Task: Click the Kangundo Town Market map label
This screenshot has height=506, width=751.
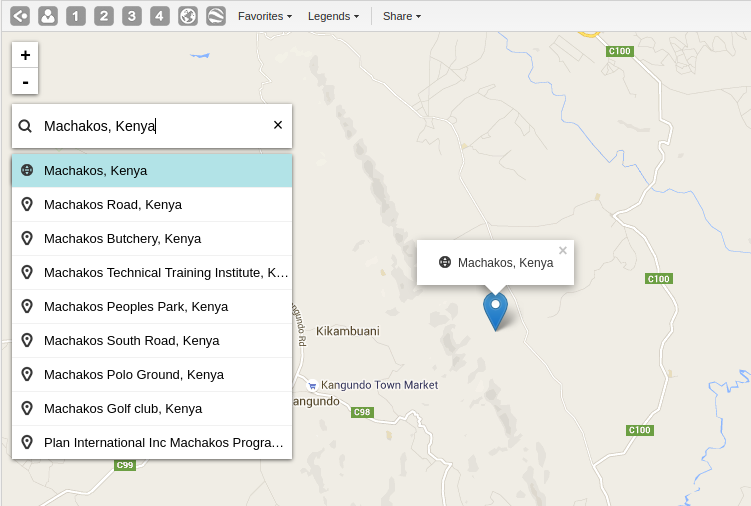Action: pos(379,385)
